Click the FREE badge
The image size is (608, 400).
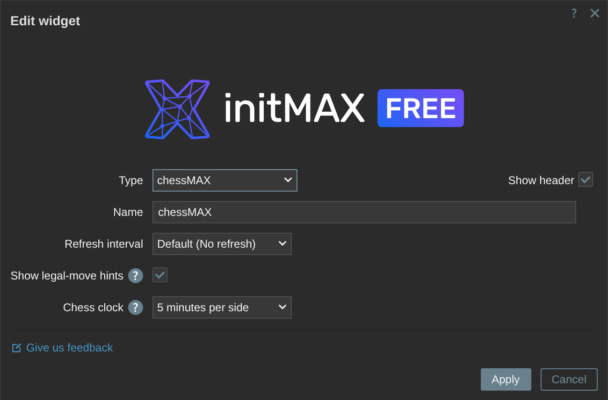[421, 108]
